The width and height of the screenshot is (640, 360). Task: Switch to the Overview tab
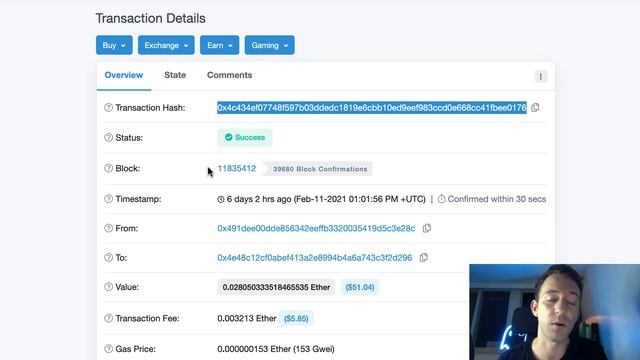(124, 75)
